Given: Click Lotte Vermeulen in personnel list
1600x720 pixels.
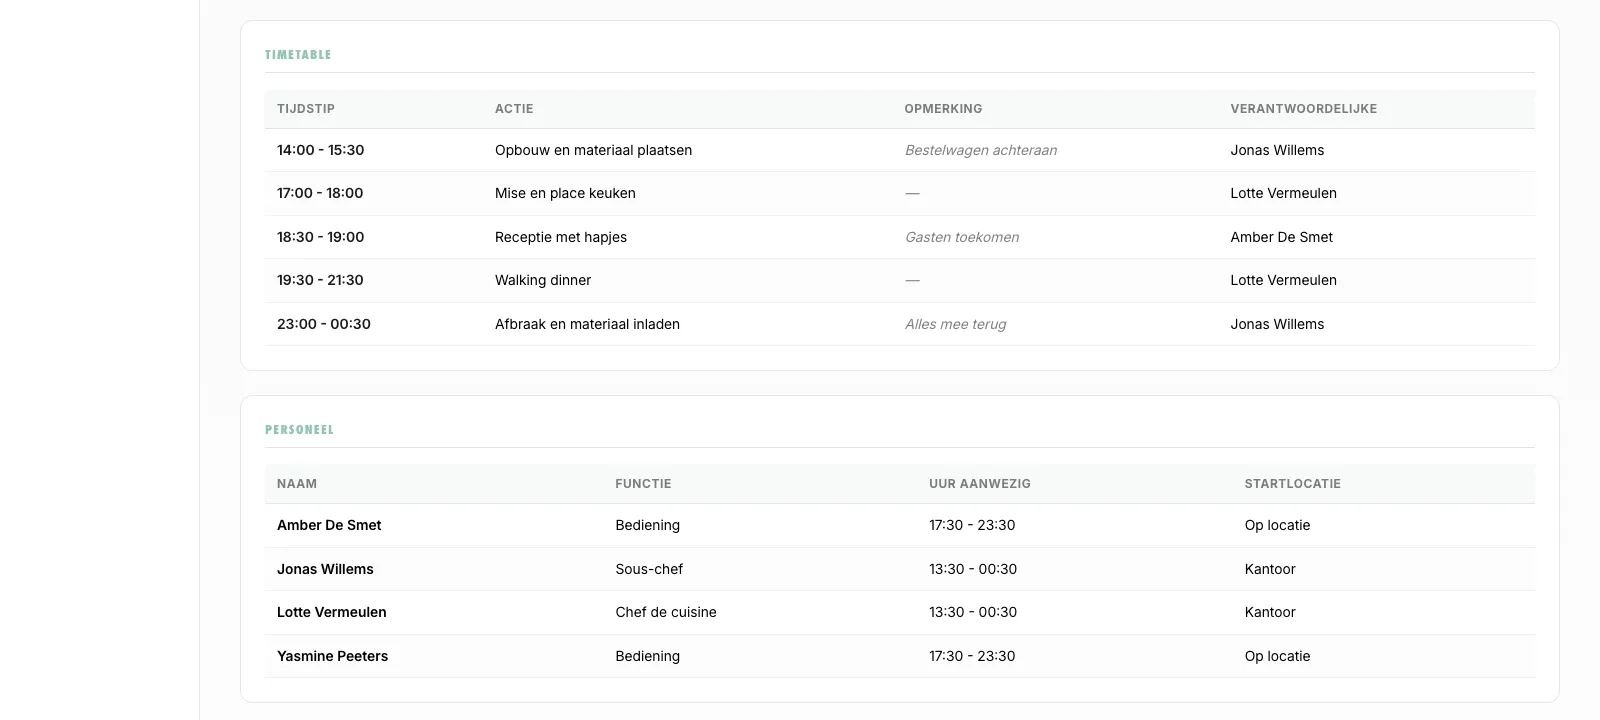Looking at the screenshot, I should (x=331, y=612).
